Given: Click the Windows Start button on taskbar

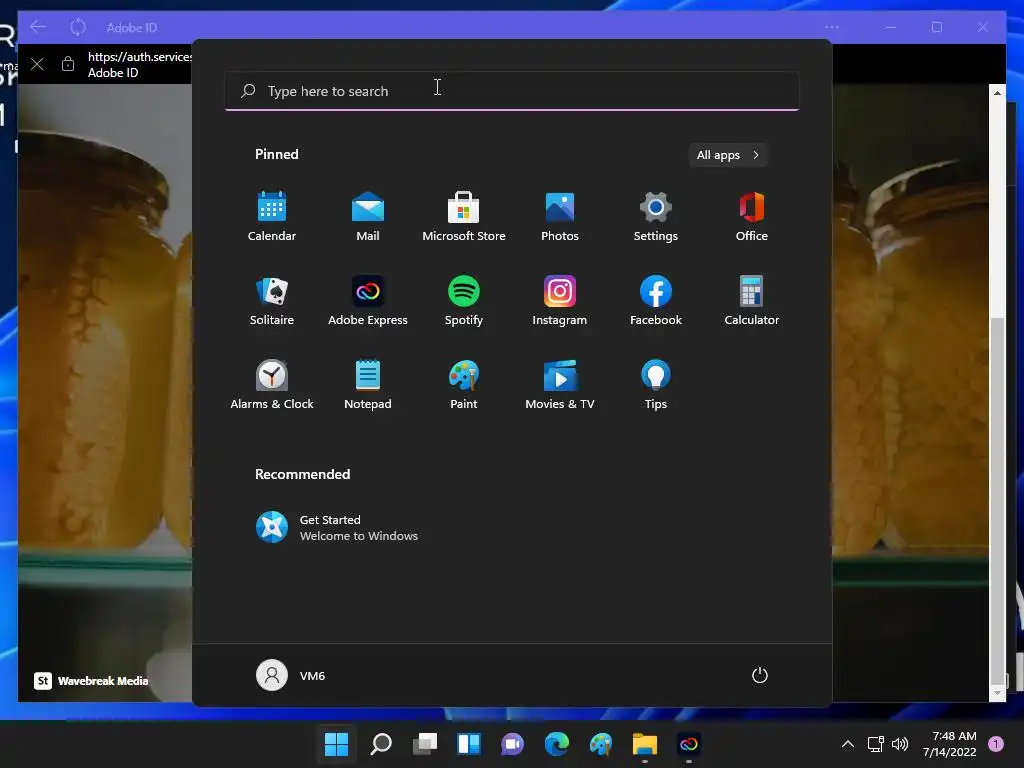Looking at the screenshot, I should [x=336, y=744].
